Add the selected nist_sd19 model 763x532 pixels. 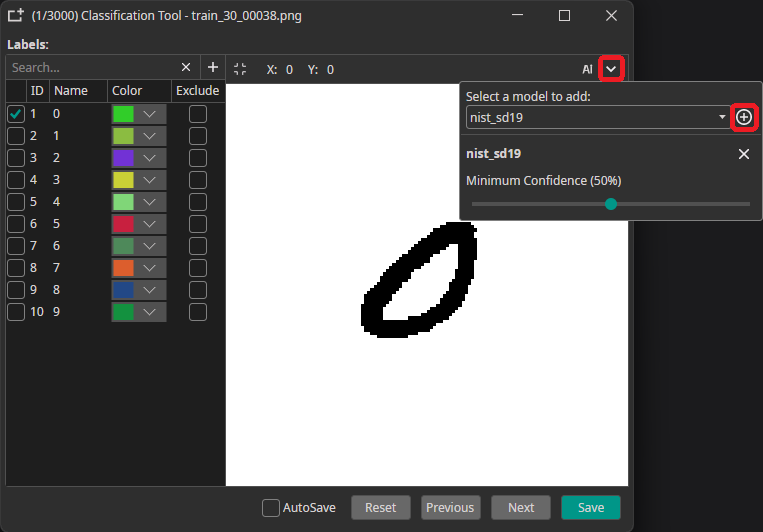tap(743, 118)
